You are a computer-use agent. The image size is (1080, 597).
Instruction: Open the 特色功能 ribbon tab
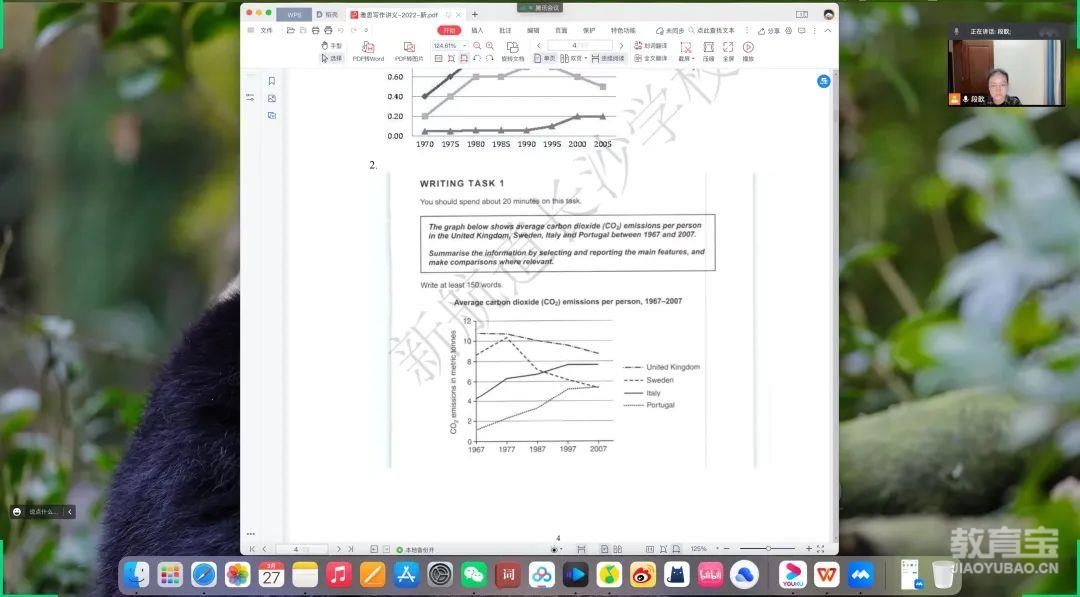623,30
